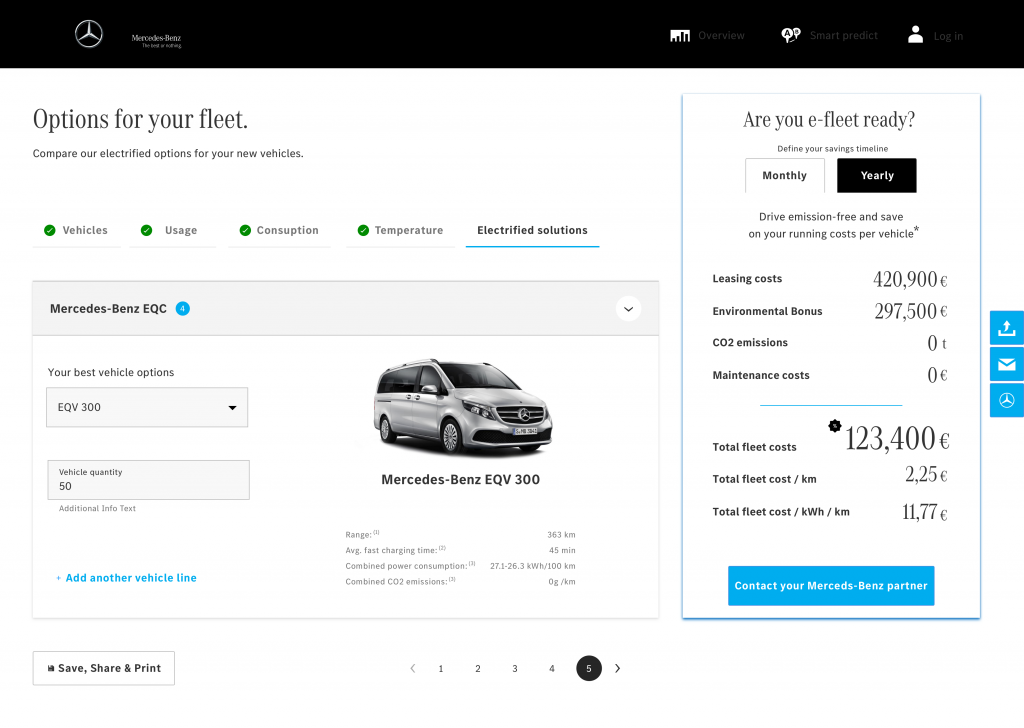Go to next page arrow
Image resolution: width=1024 pixels, height=728 pixels.
click(x=617, y=668)
